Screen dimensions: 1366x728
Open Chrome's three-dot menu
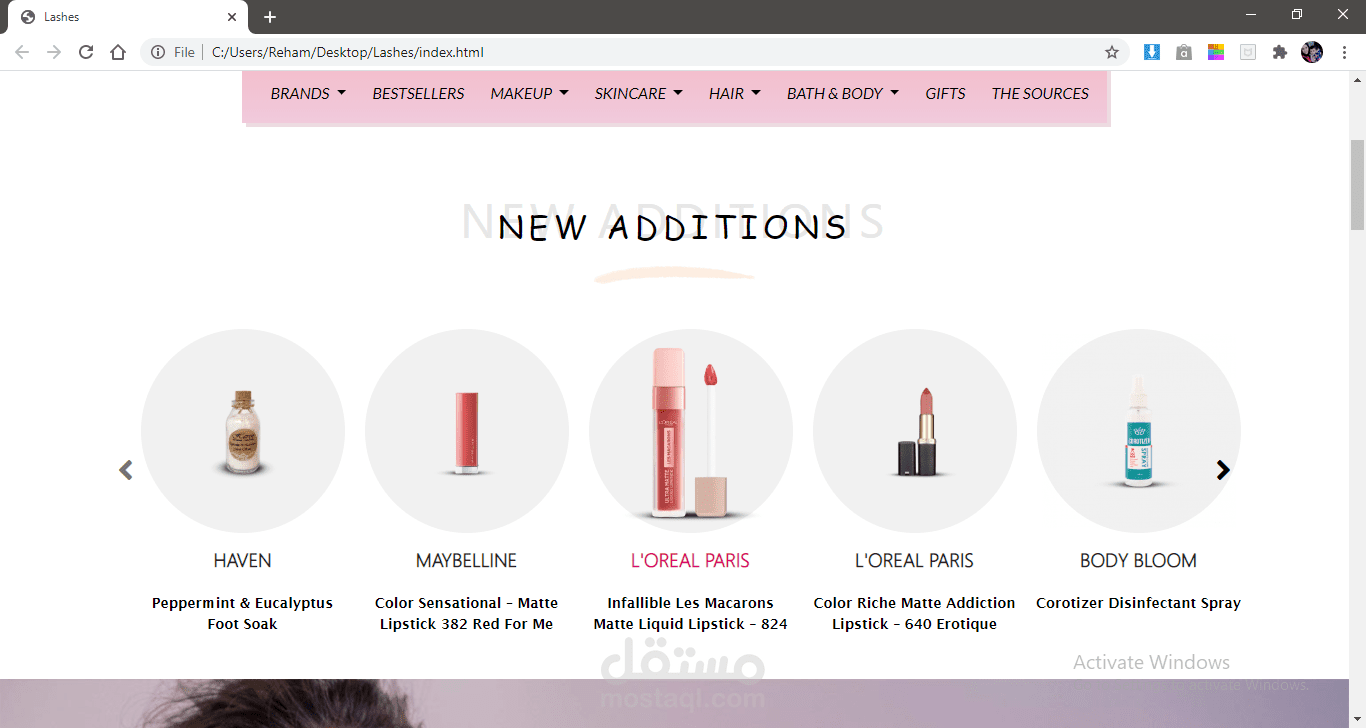pyautogui.click(x=1344, y=52)
